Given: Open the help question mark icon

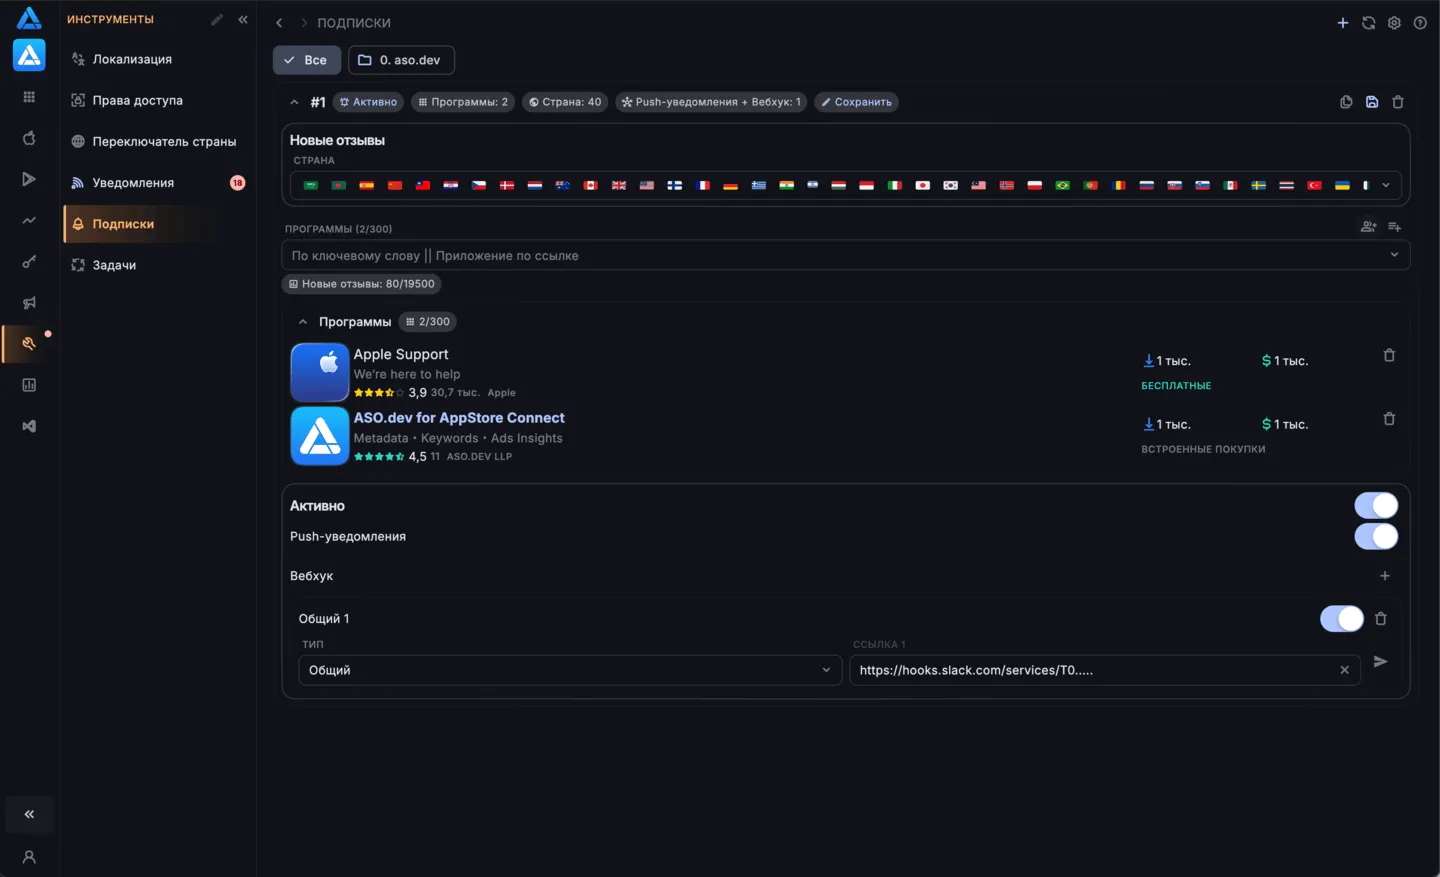Looking at the screenshot, I should tap(1420, 23).
